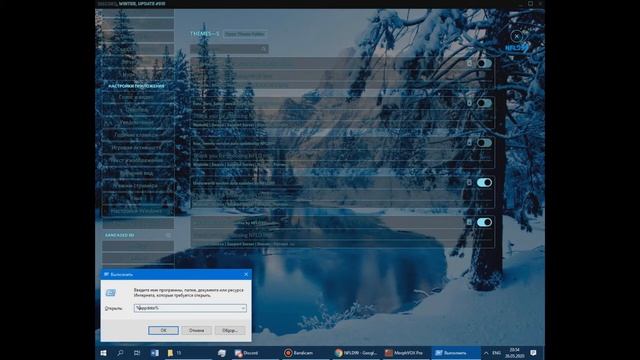Screen dimensions: 640x360
Task: Click the trash icon of fourth theme
Action: [469, 182]
